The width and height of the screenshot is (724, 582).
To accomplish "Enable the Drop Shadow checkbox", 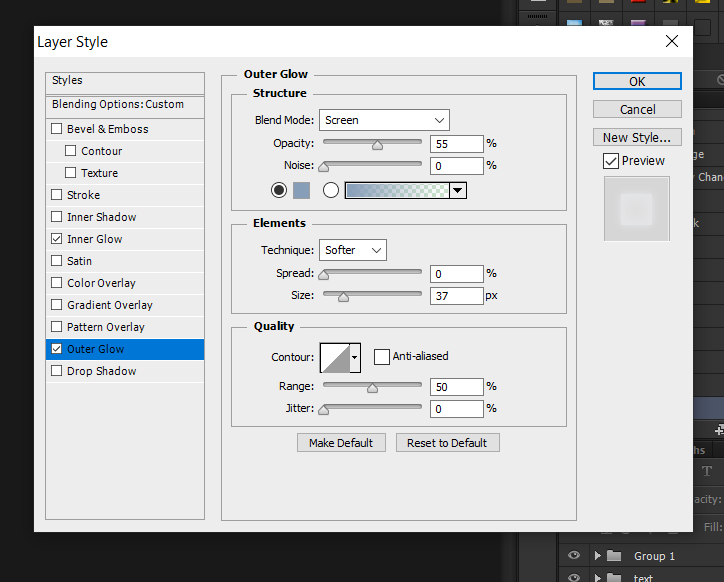I will 57,371.
